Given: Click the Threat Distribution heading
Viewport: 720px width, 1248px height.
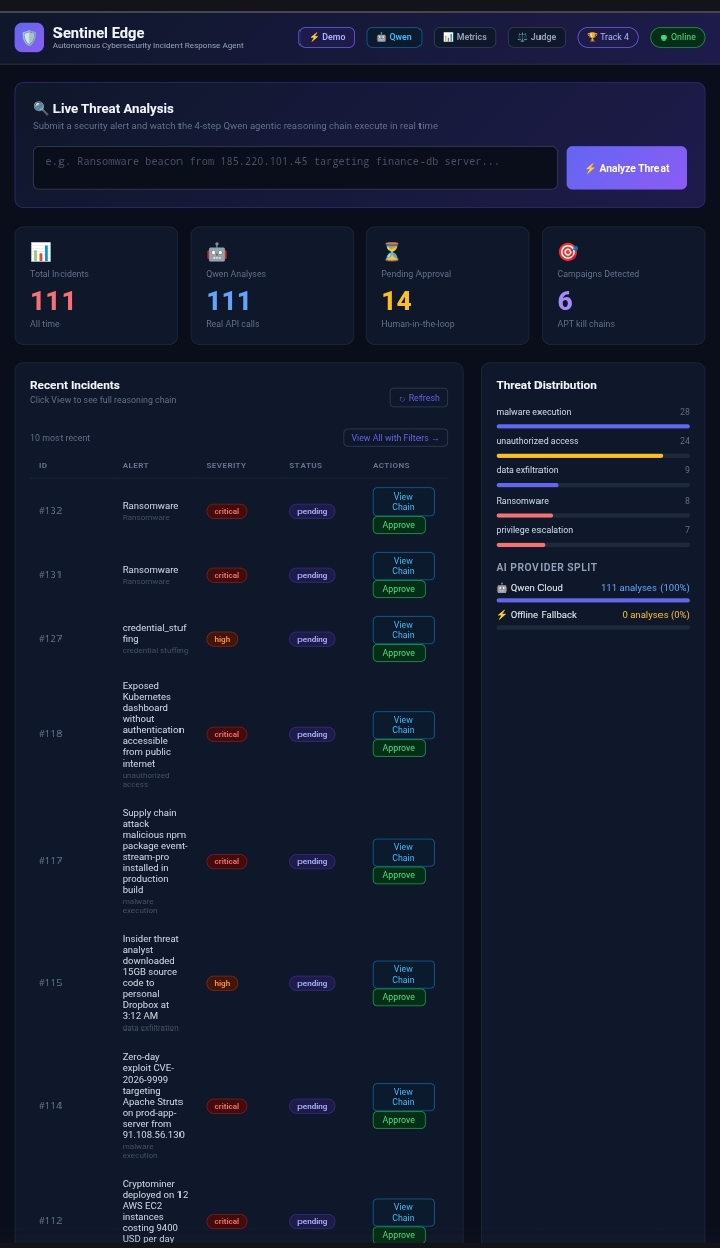Looking at the screenshot, I should pyautogui.click(x=546, y=385).
